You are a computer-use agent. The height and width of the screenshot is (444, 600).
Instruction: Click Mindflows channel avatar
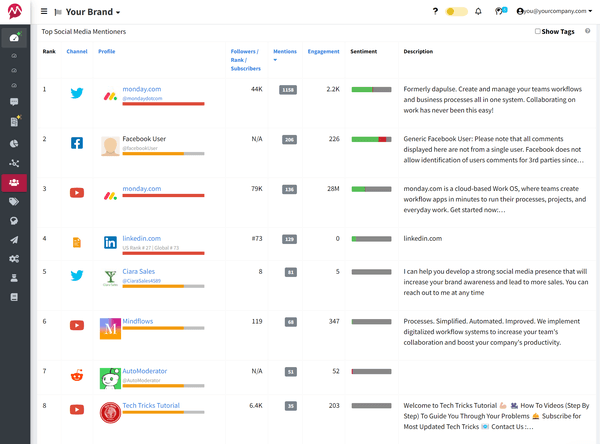pos(110,328)
